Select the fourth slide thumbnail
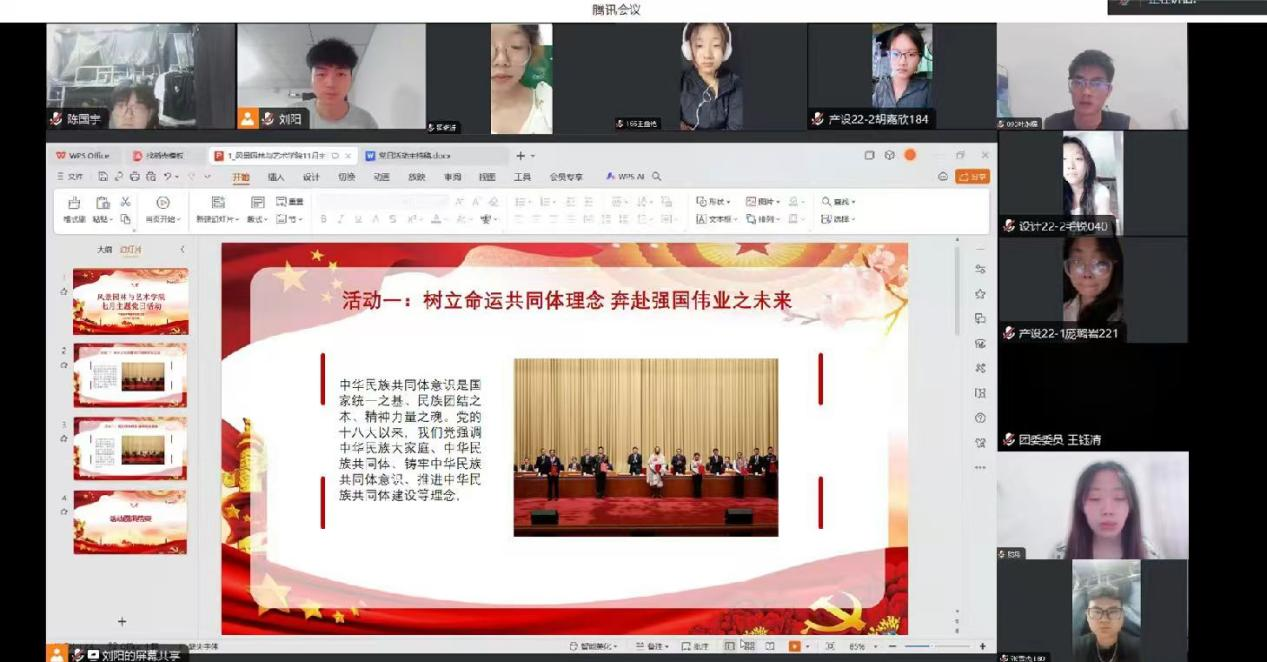Screen dimensions: 1267x662 (x=130, y=521)
